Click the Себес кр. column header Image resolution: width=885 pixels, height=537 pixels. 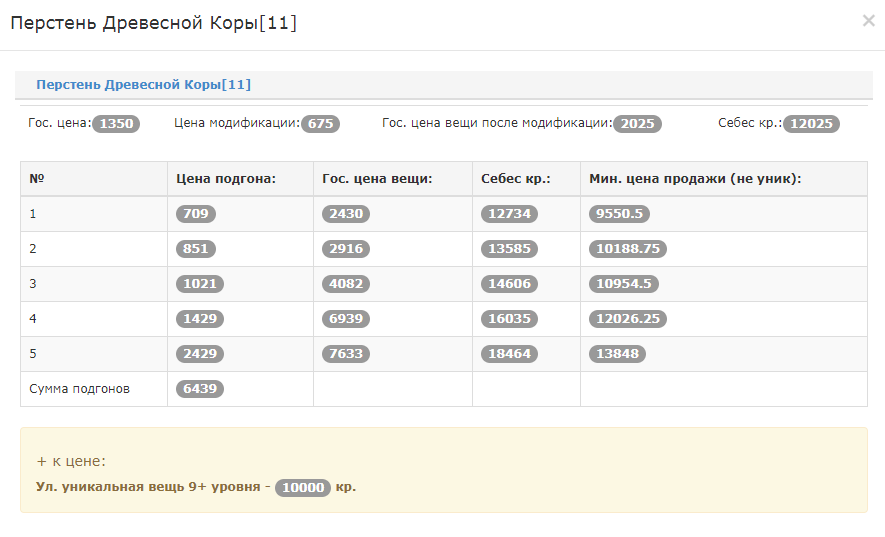[515, 179]
